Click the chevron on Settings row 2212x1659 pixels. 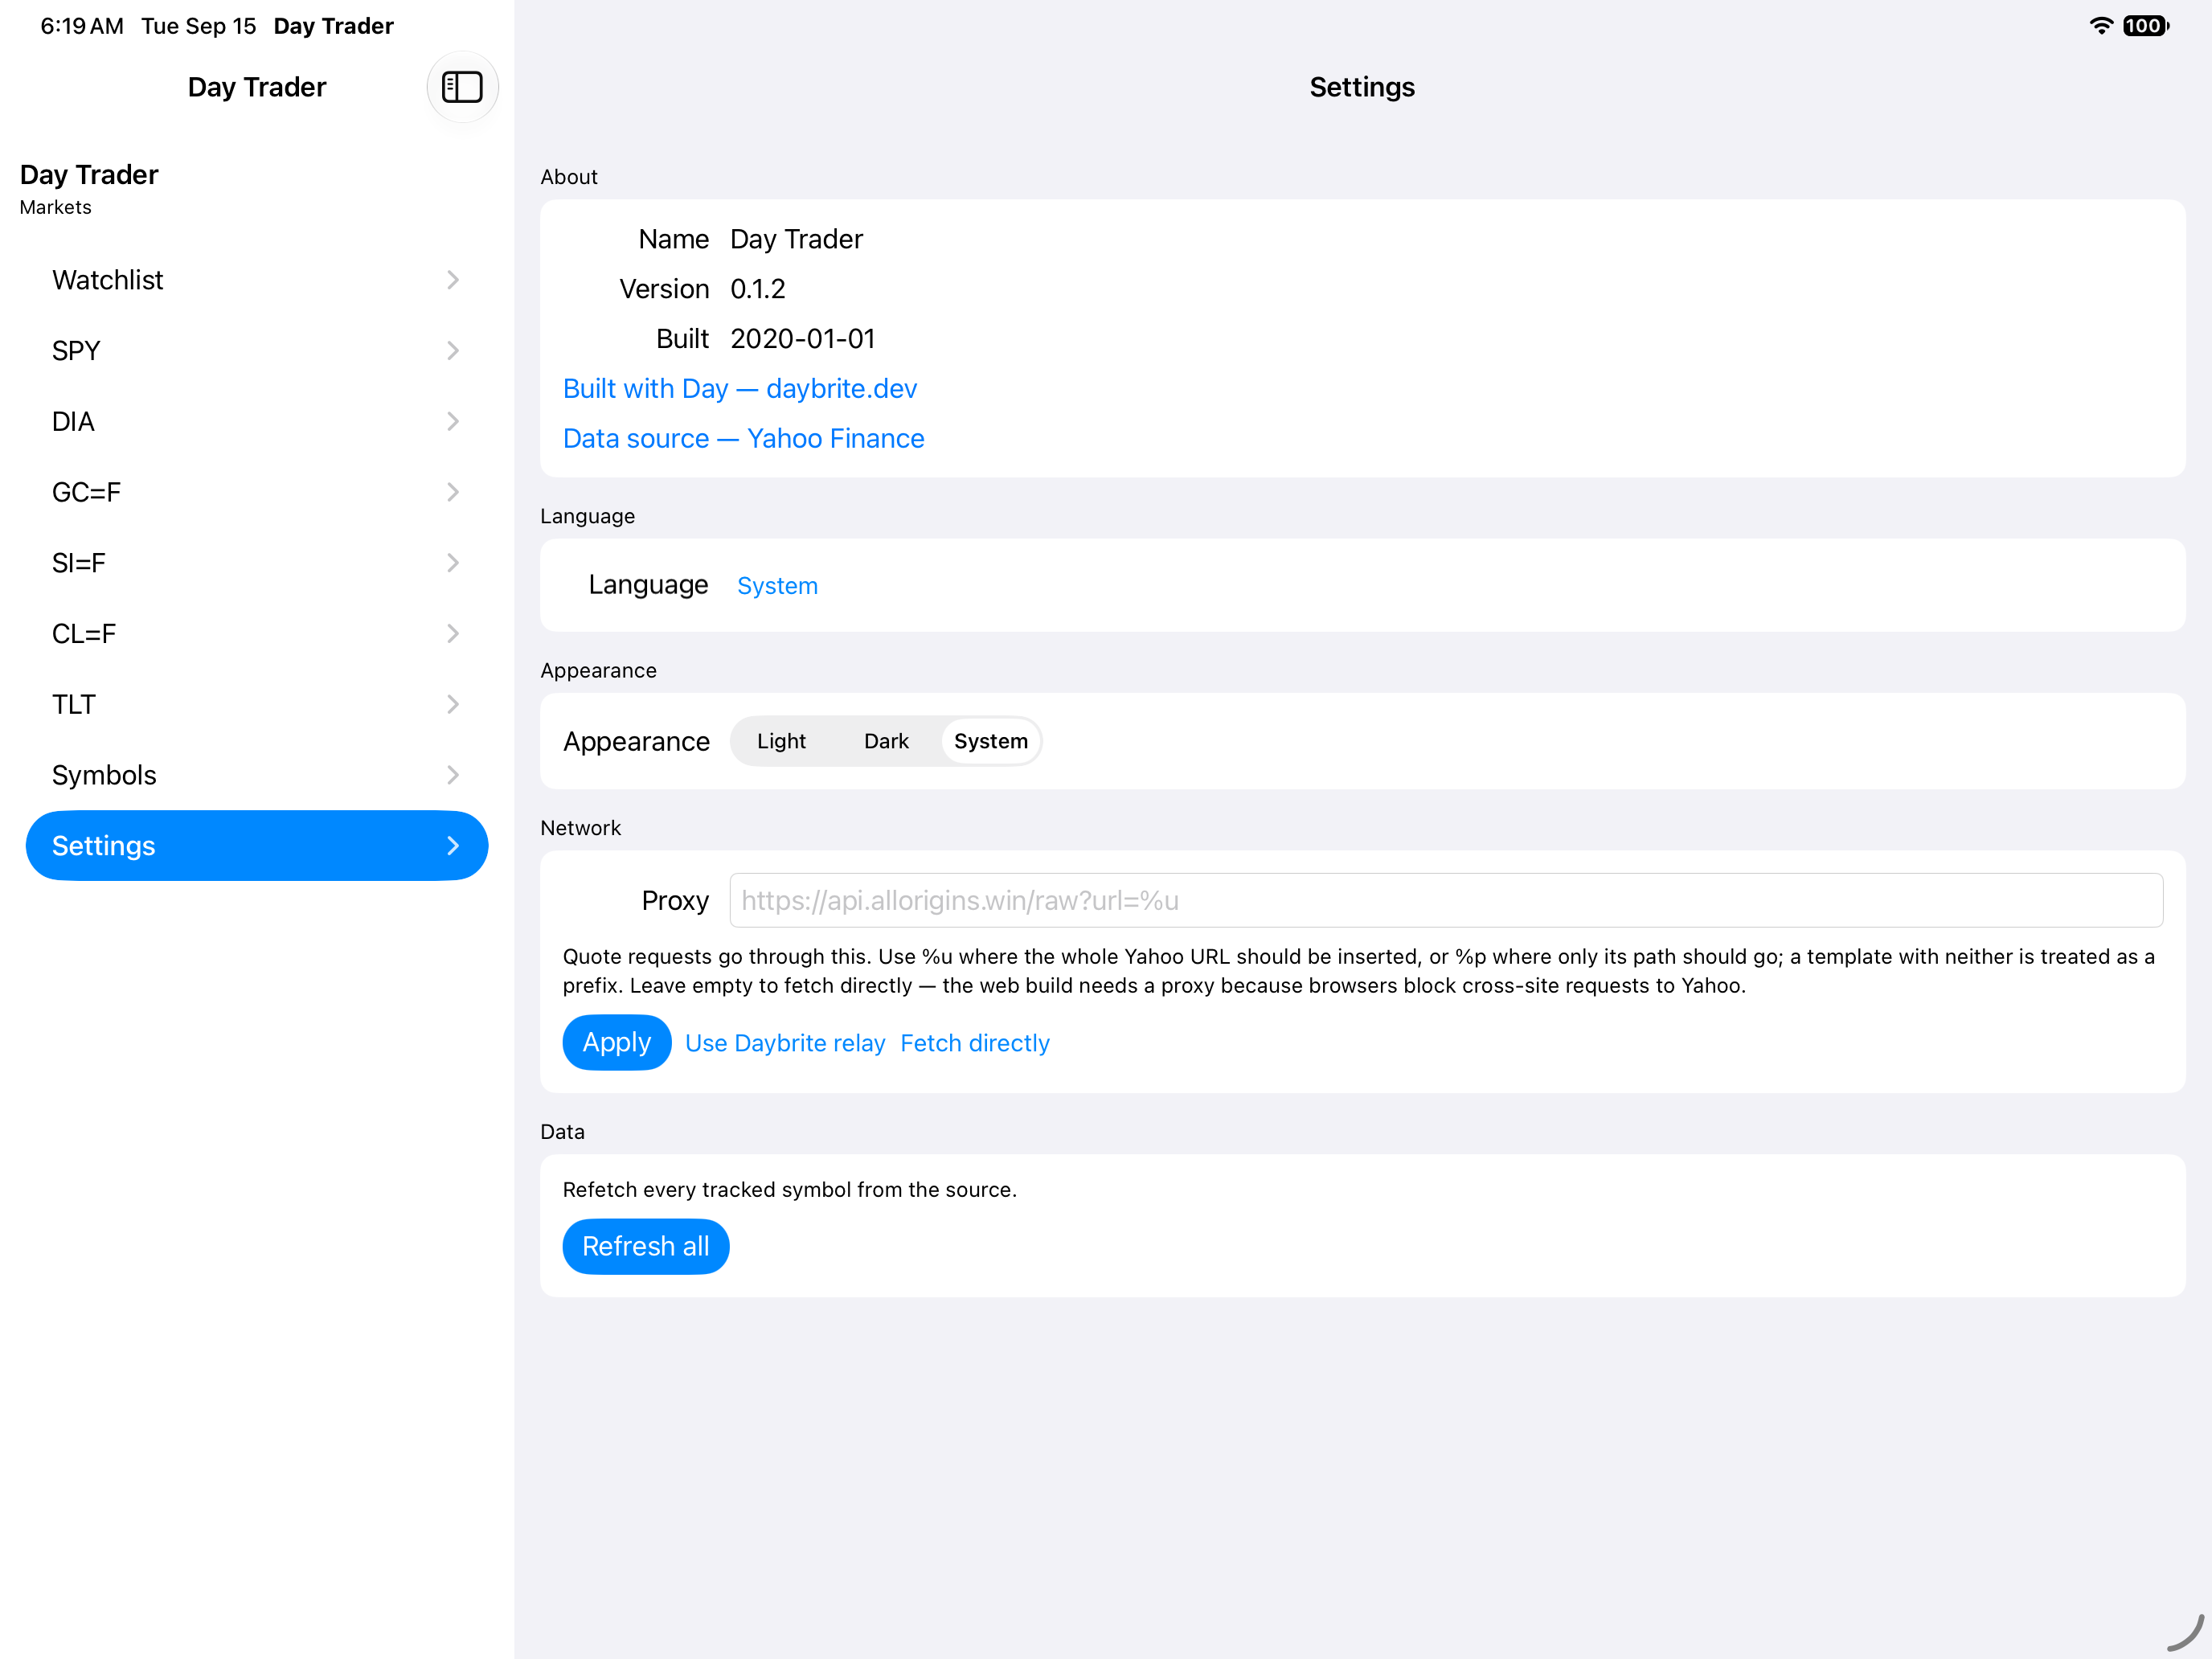pyautogui.click(x=453, y=846)
